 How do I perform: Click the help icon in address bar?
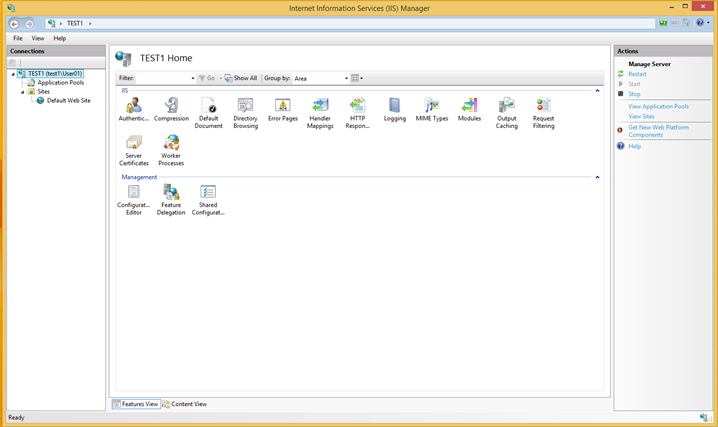(x=700, y=22)
